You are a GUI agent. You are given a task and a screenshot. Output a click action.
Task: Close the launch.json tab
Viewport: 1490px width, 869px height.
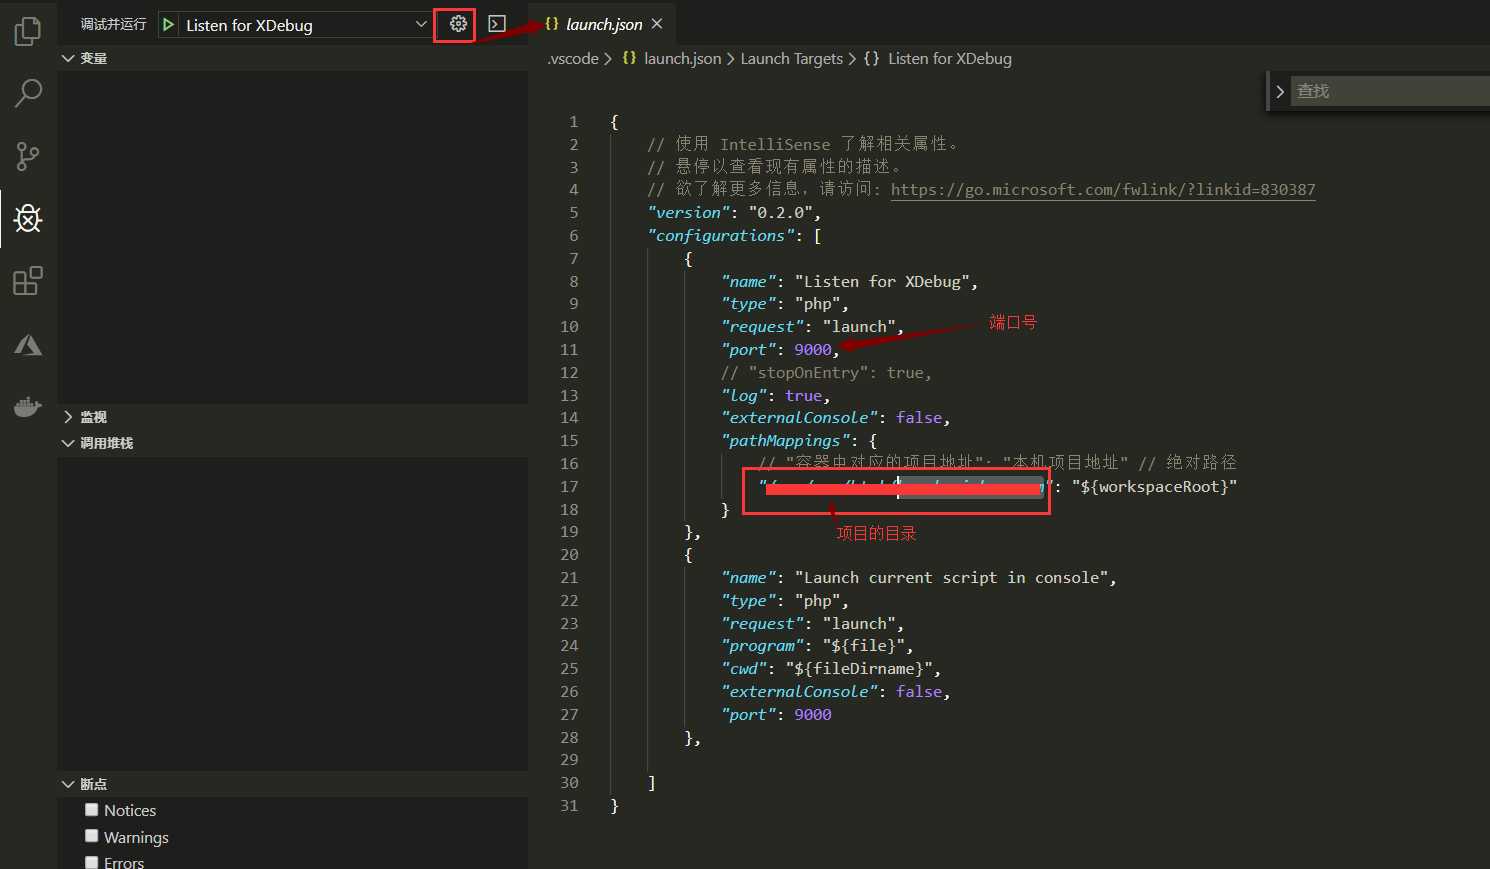click(657, 24)
